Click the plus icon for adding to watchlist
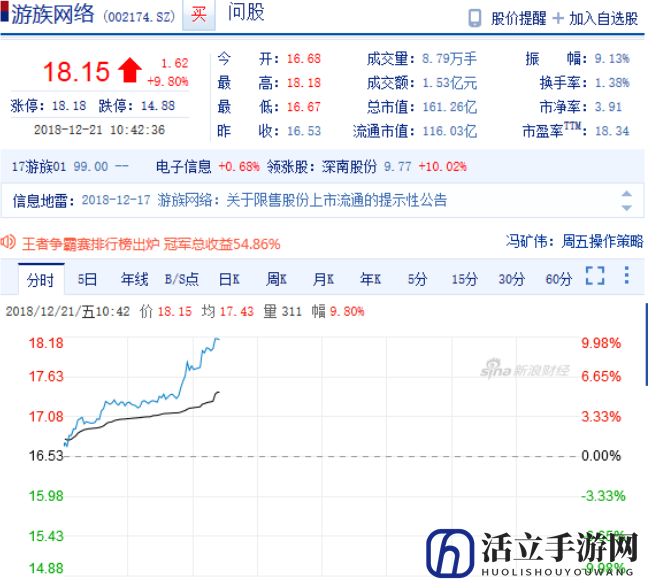 558,18
